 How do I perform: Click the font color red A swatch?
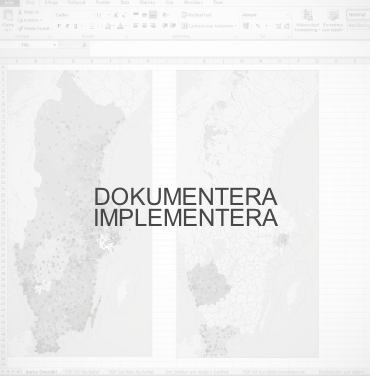point(120,26)
